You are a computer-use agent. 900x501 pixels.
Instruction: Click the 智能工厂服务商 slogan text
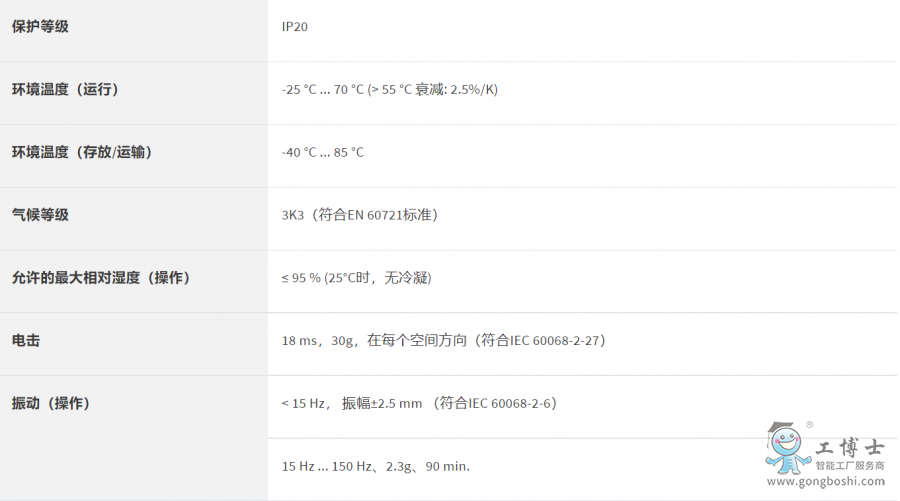click(x=849, y=465)
